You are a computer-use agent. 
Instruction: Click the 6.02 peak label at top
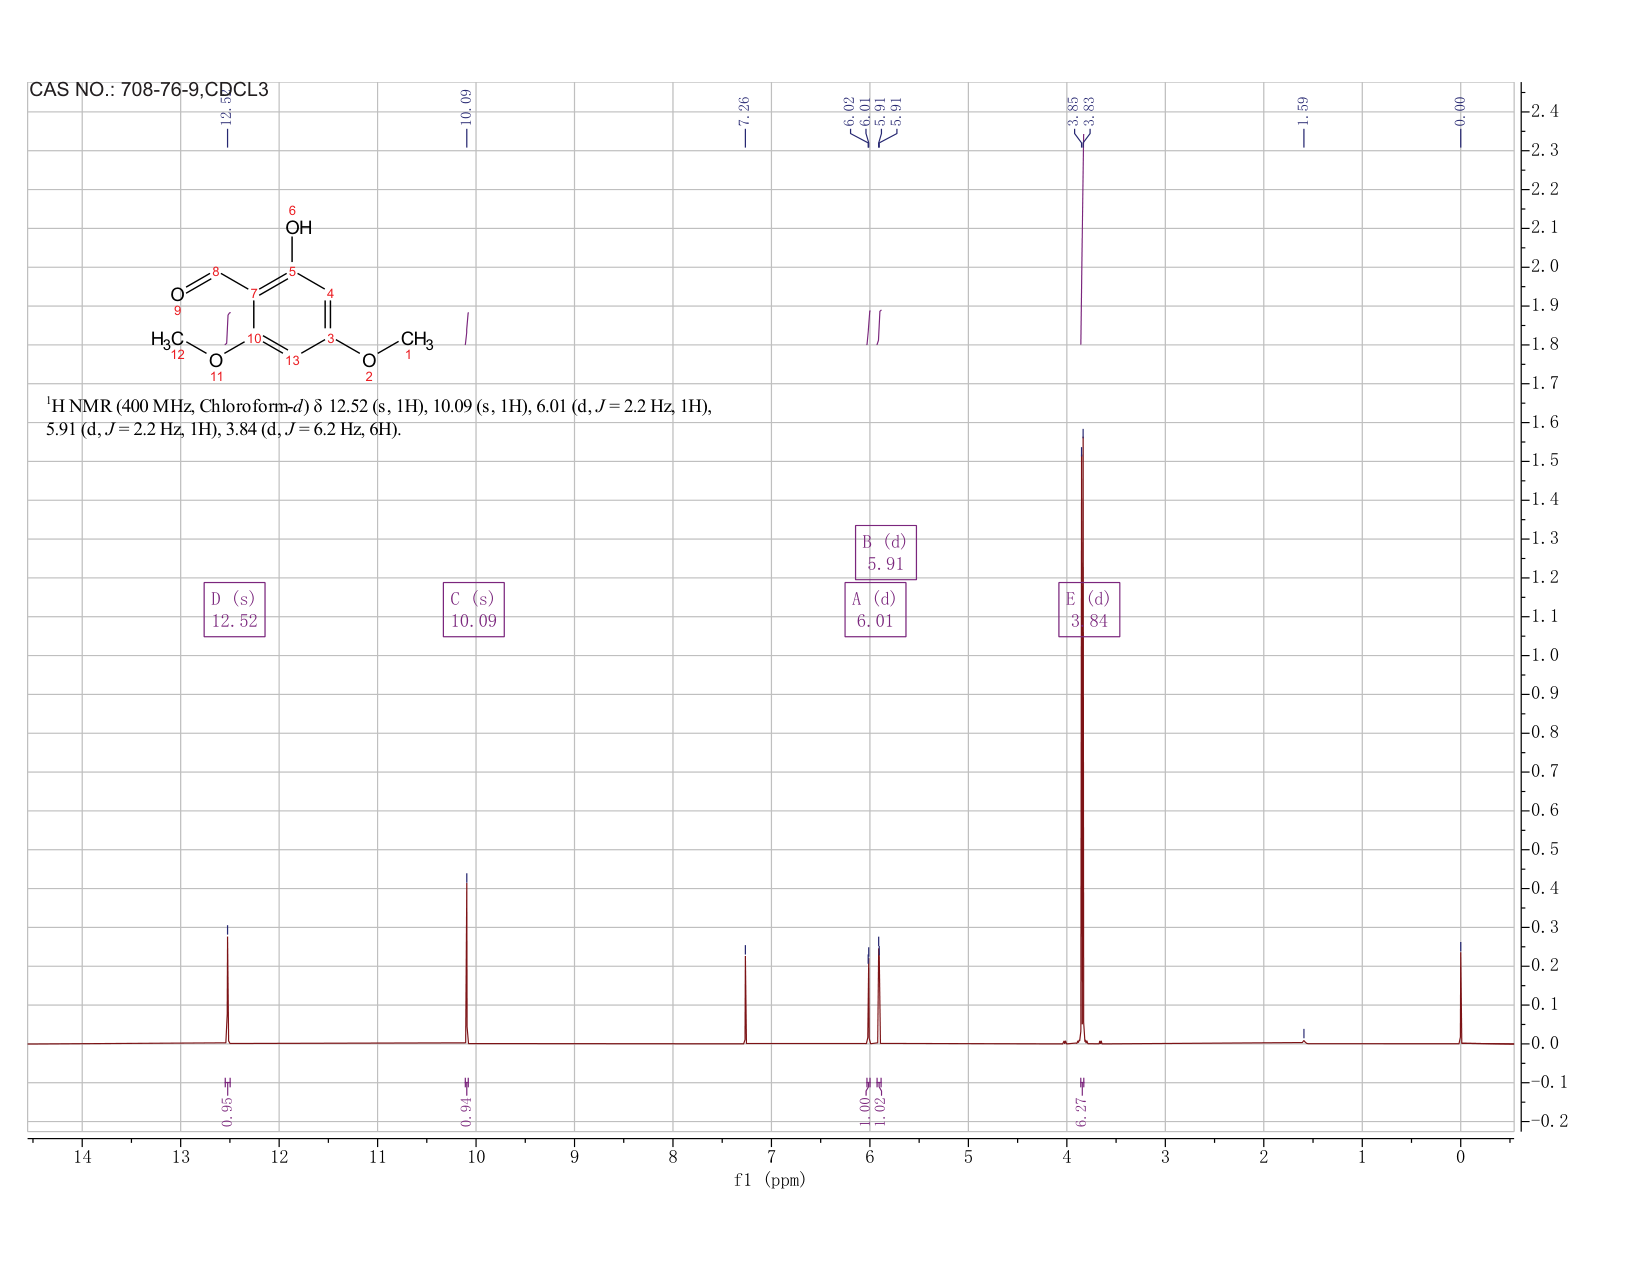tap(850, 110)
